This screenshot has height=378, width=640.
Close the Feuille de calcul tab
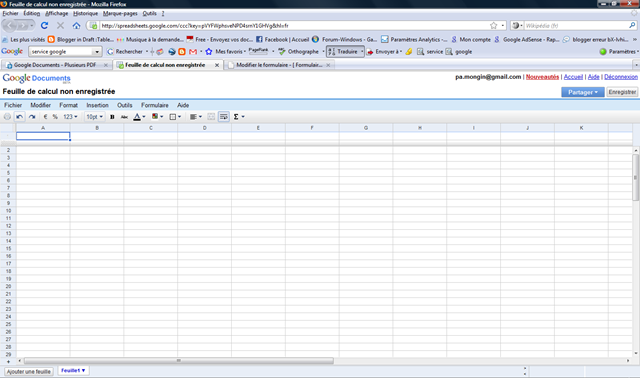217,65
